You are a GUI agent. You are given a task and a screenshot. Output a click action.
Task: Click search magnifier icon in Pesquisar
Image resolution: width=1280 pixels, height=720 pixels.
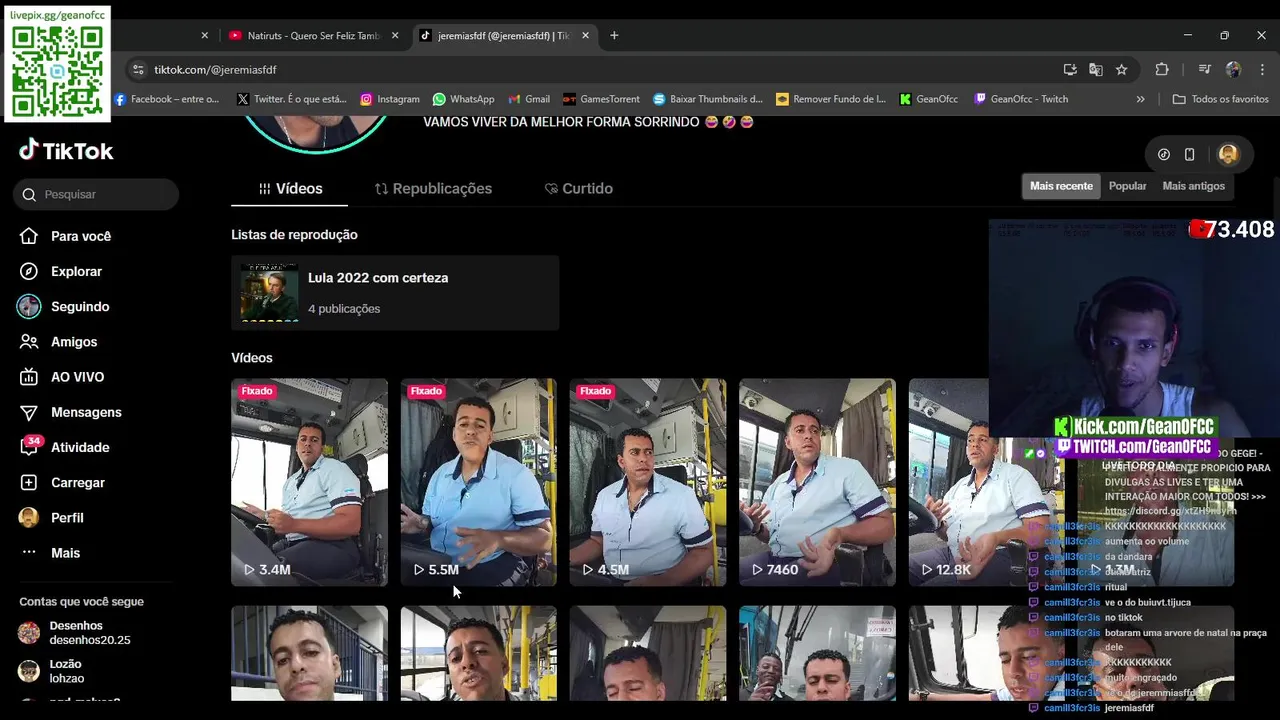pos(29,194)
